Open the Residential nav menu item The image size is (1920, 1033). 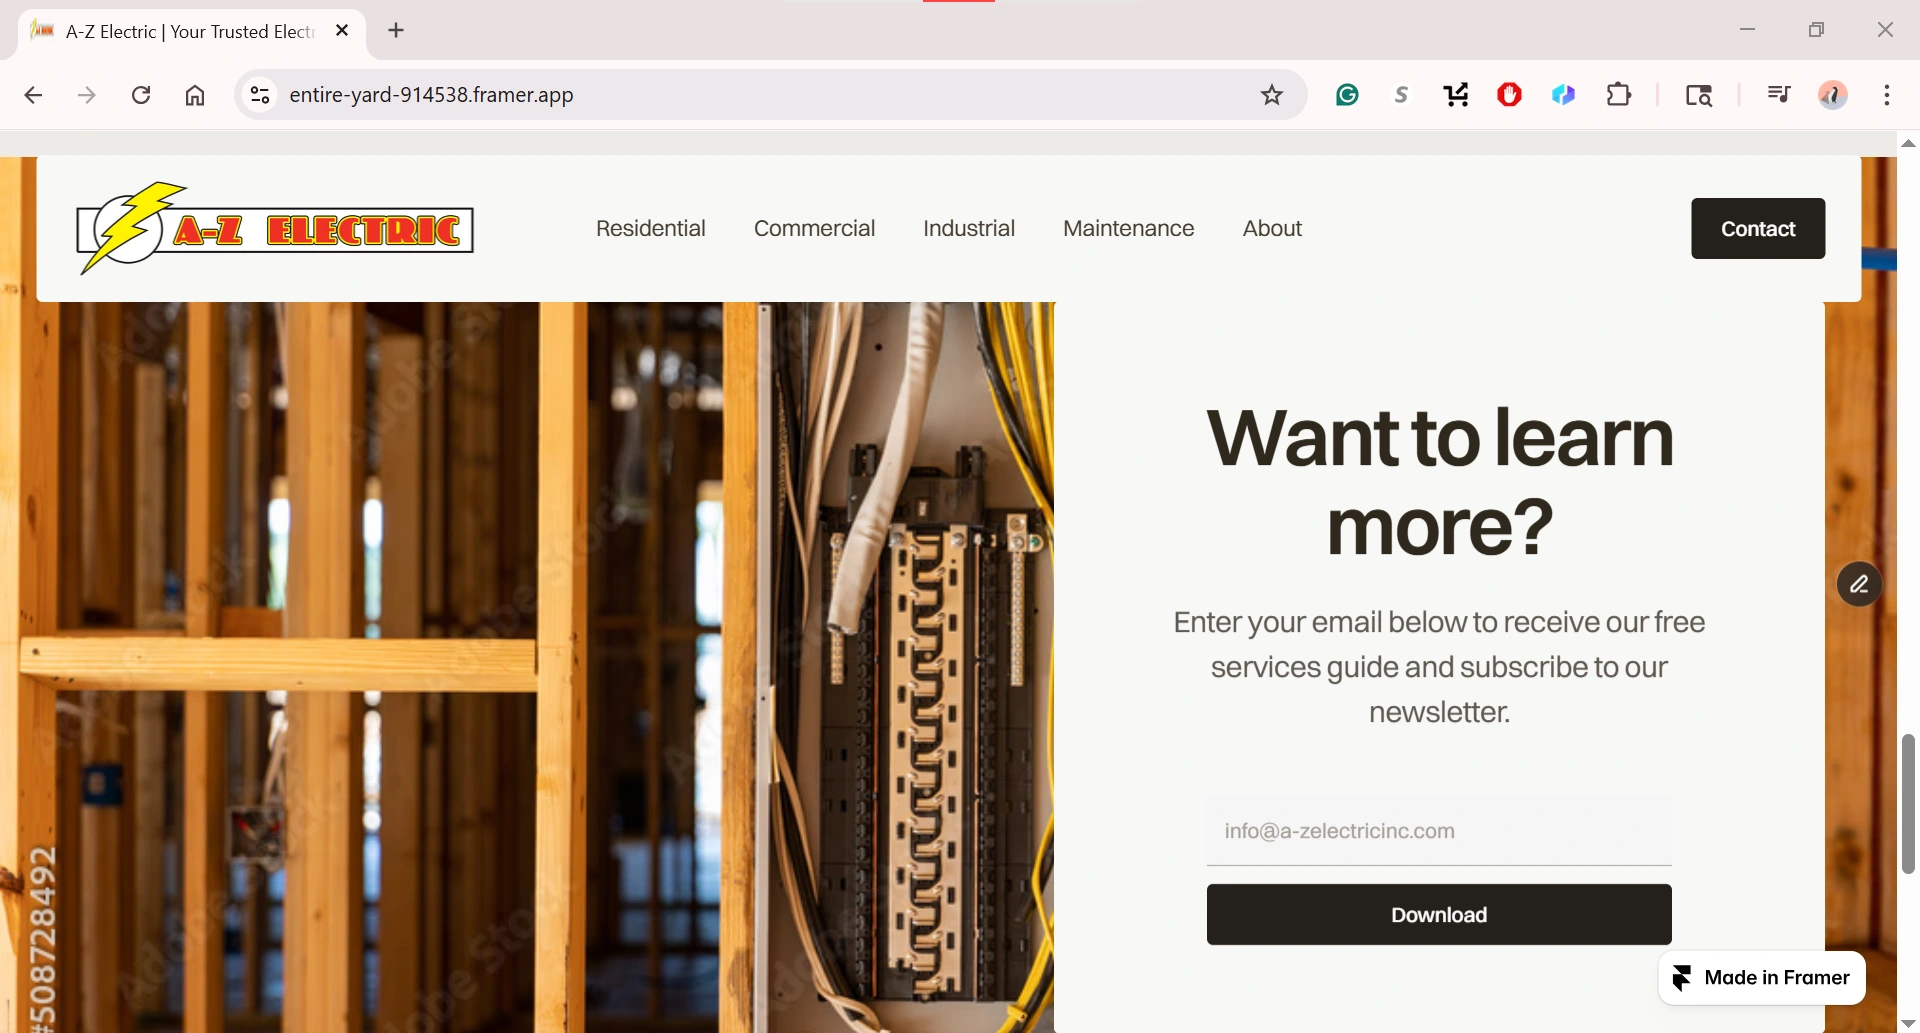pyautogui.click(x=651, y=228)
